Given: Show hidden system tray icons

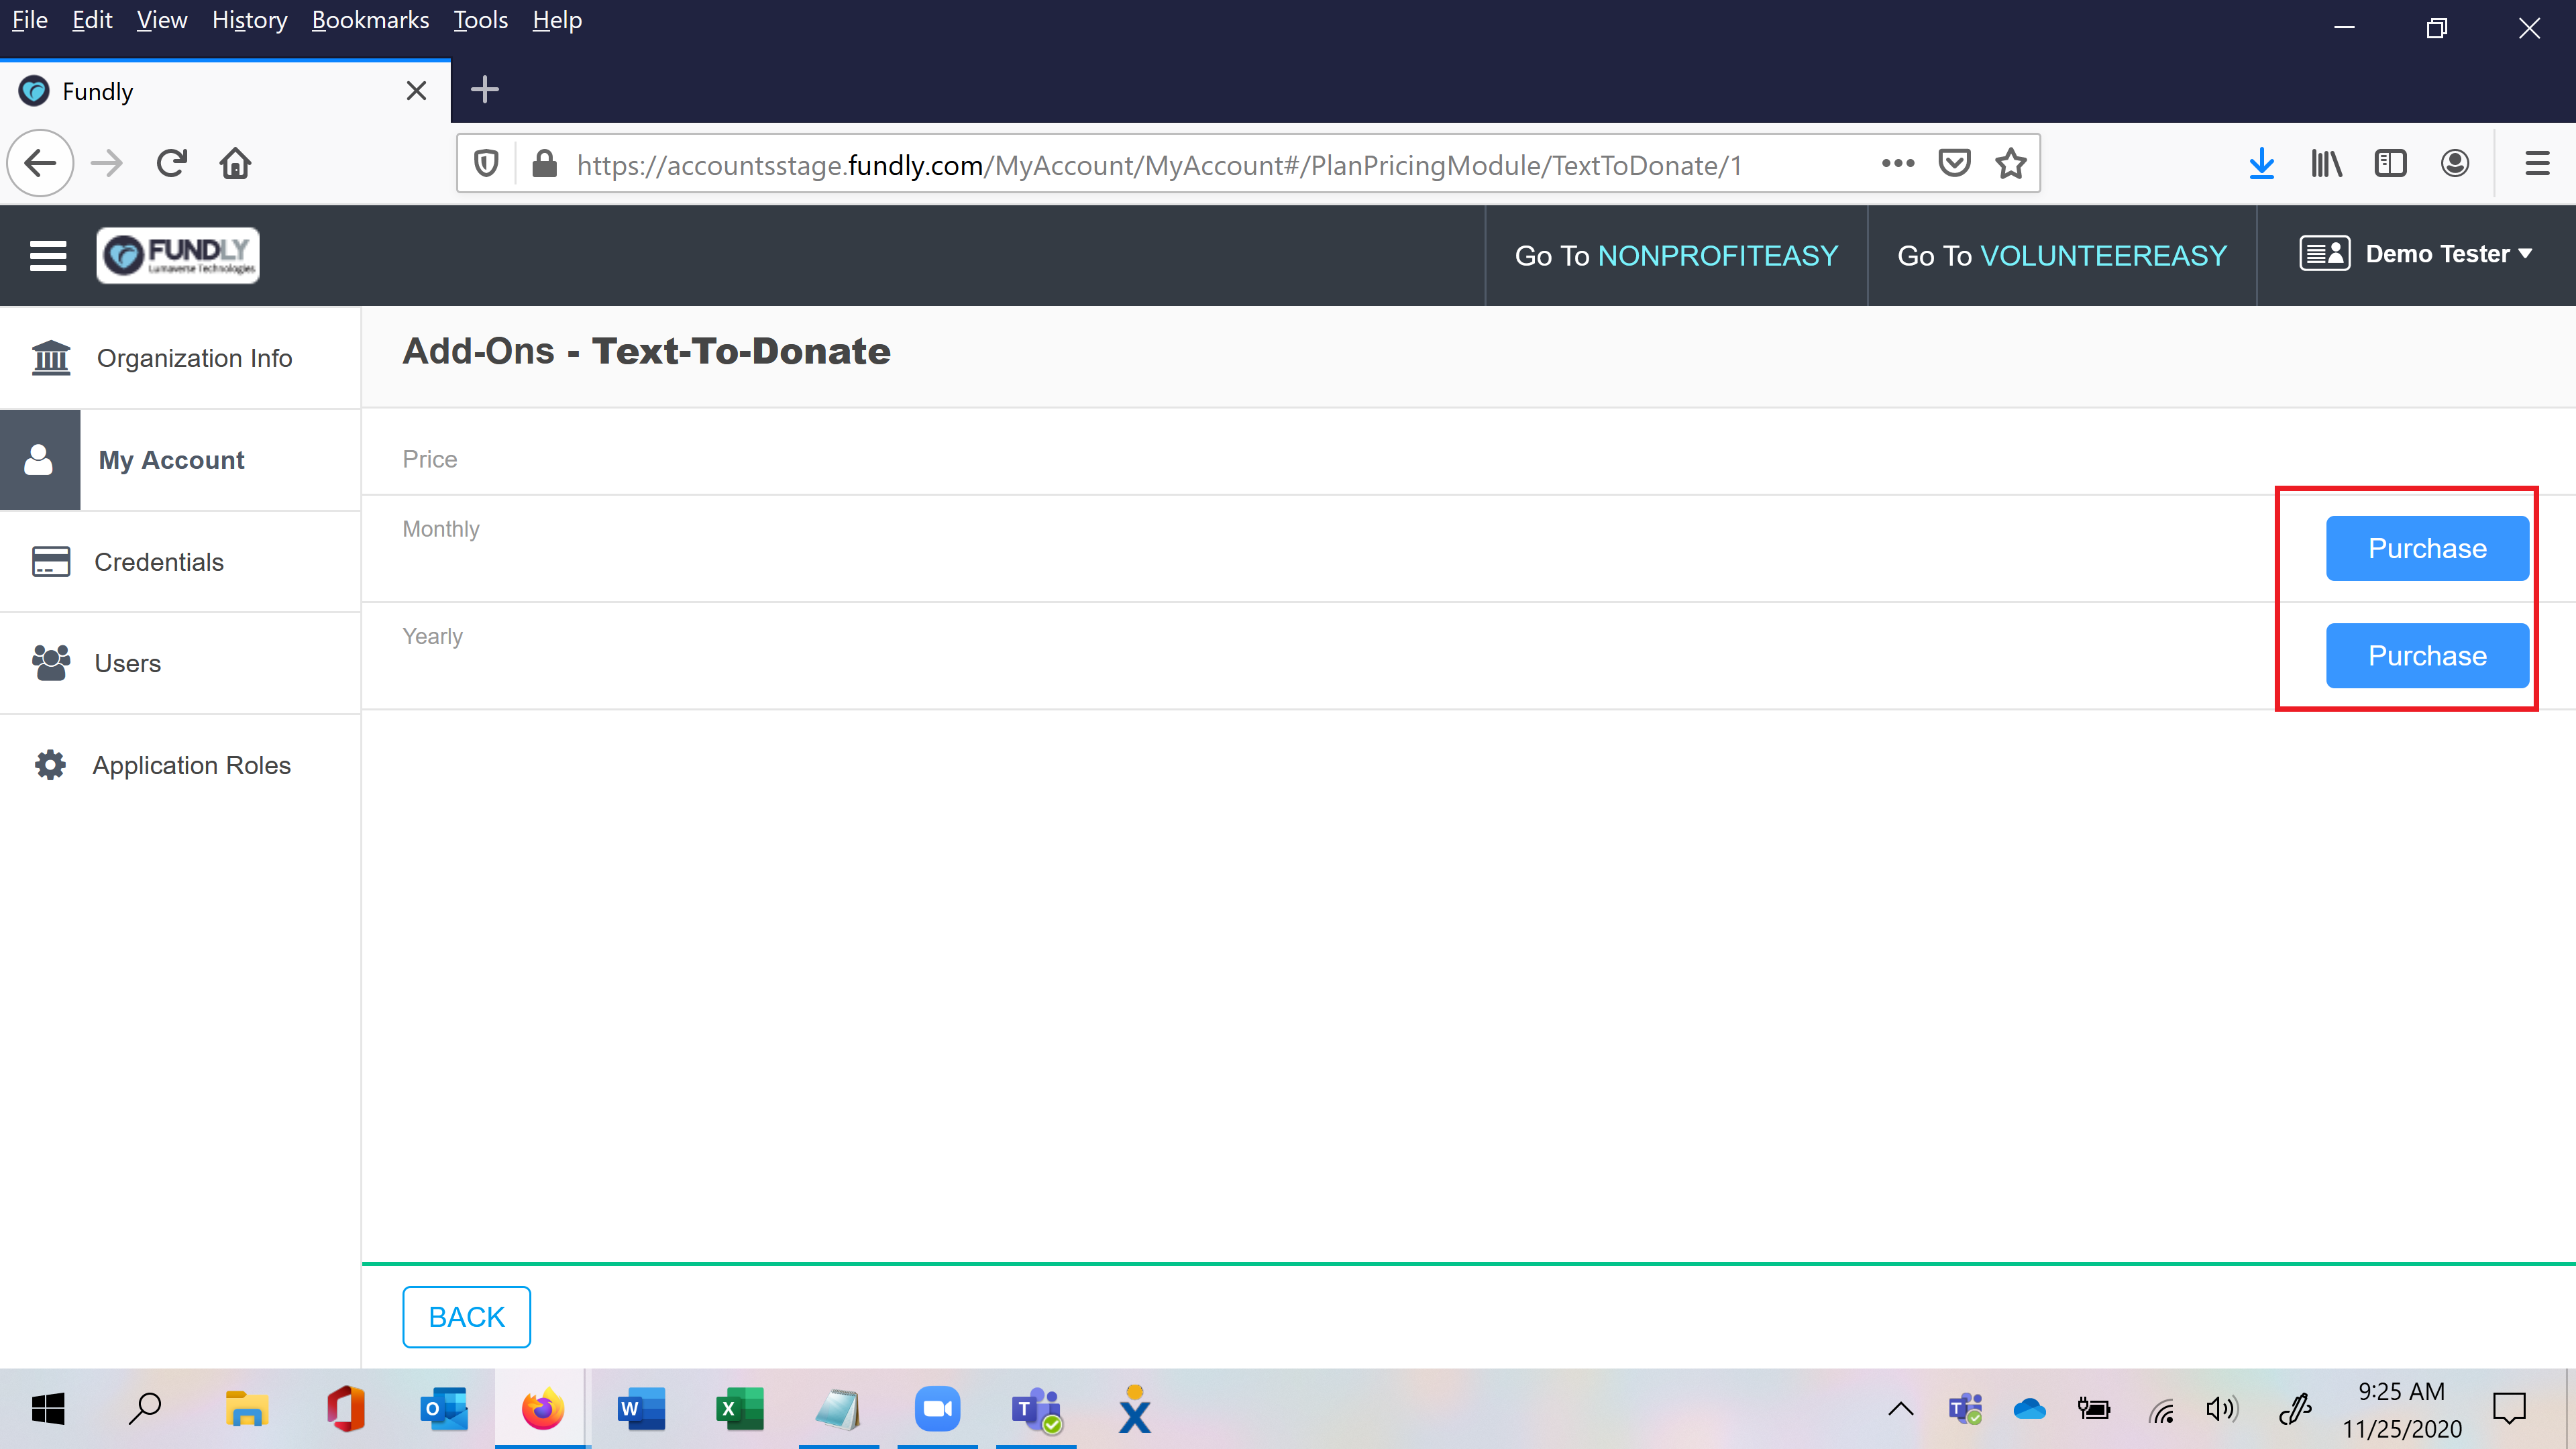Looking at the screenshot, I should (x=1900, y=1410).
